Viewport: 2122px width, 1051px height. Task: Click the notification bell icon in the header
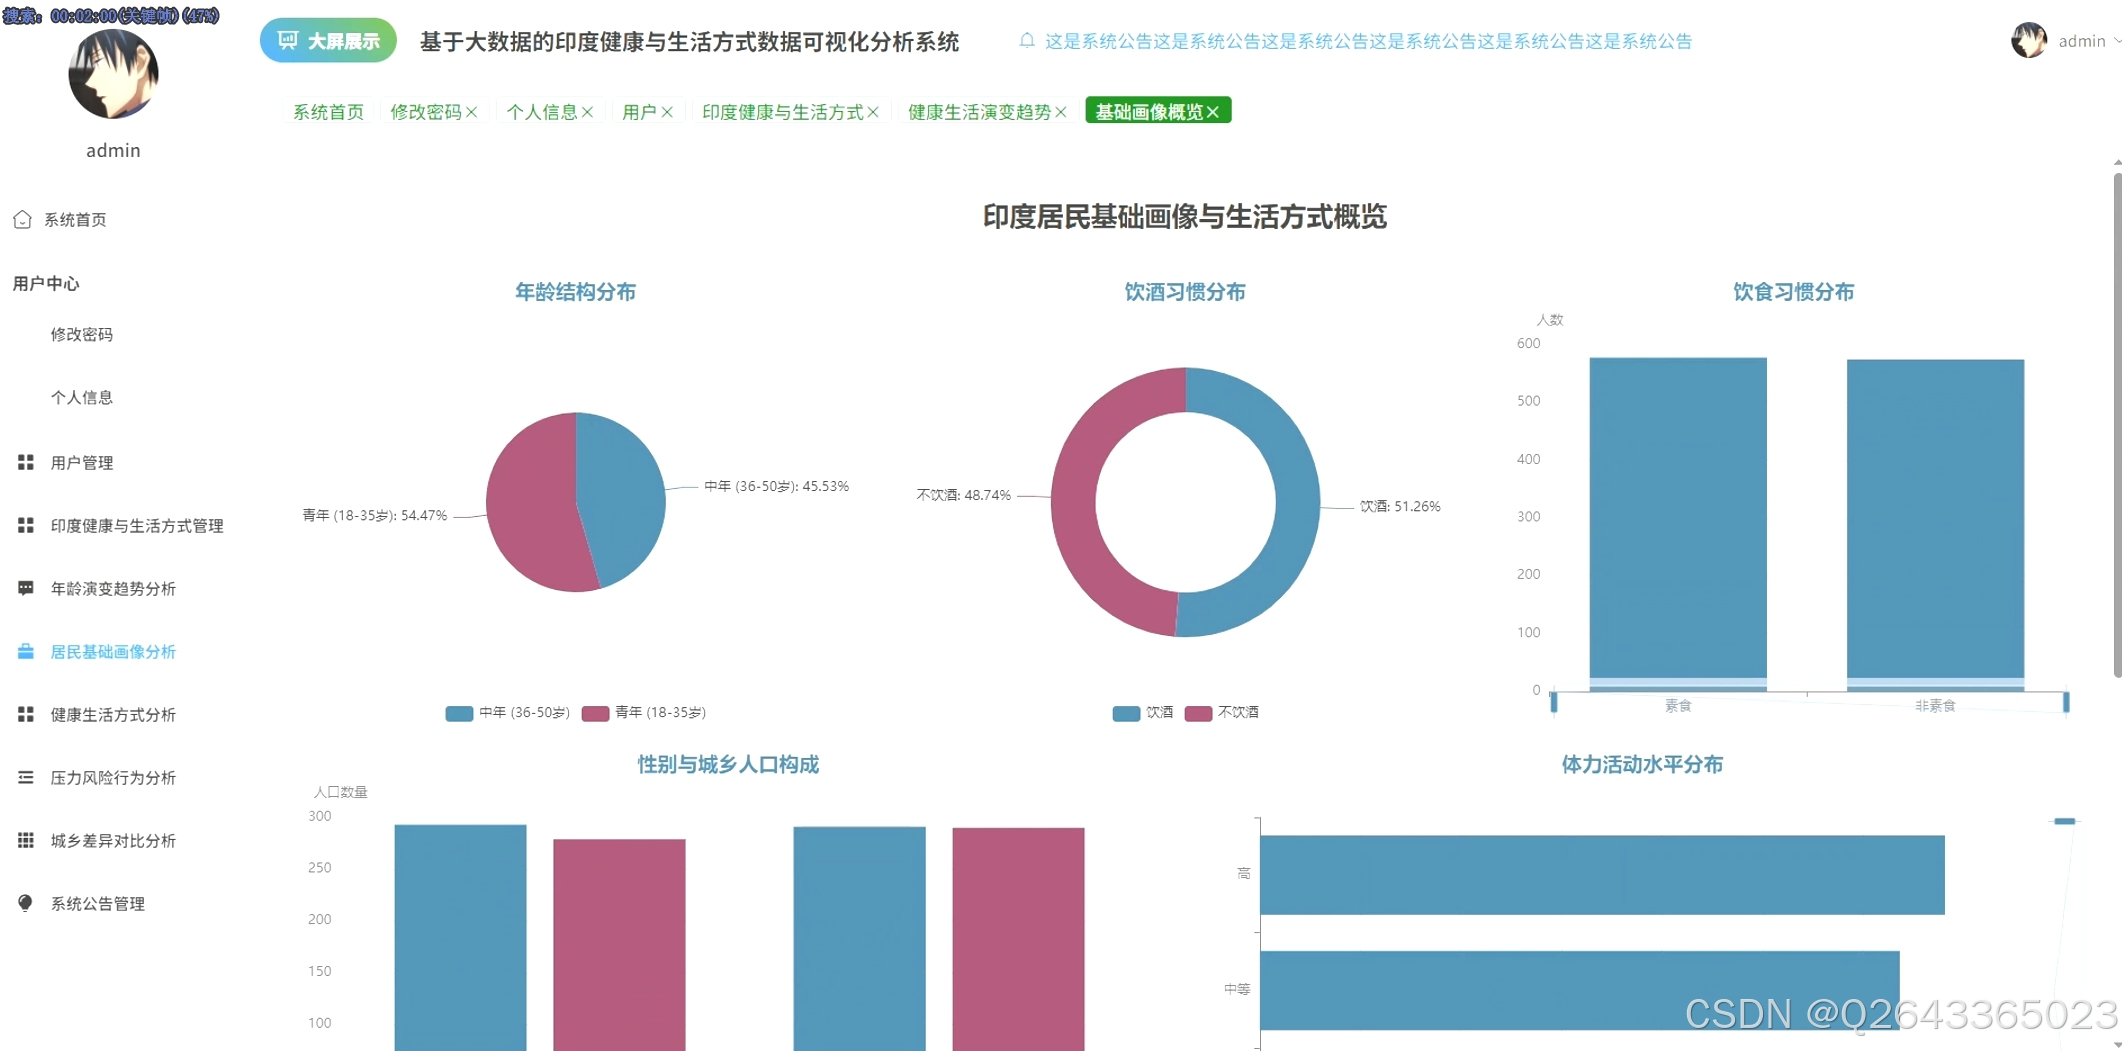(1027, 41)
